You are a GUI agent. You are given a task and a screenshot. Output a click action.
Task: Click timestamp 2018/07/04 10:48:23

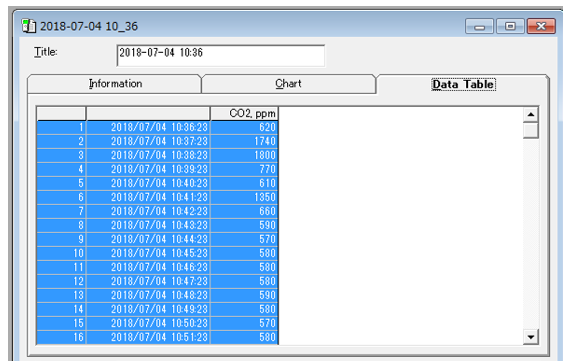click(x=148, y=296)
